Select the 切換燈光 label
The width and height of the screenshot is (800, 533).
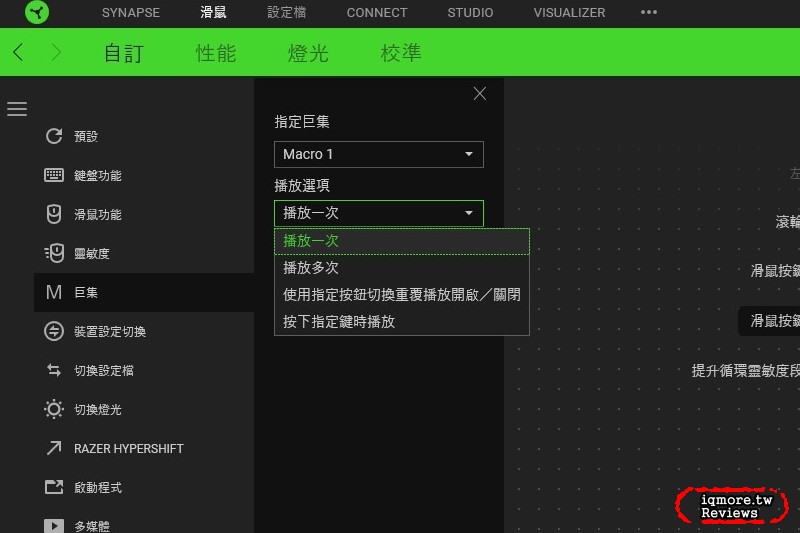click(97, 409)
